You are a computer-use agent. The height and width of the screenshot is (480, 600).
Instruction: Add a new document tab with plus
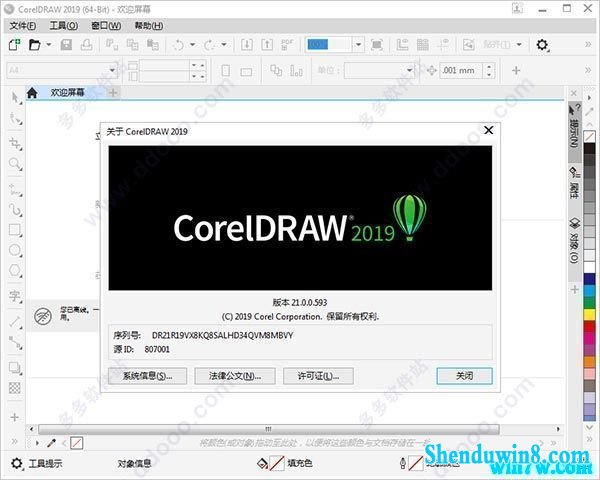tap(113, 93)
